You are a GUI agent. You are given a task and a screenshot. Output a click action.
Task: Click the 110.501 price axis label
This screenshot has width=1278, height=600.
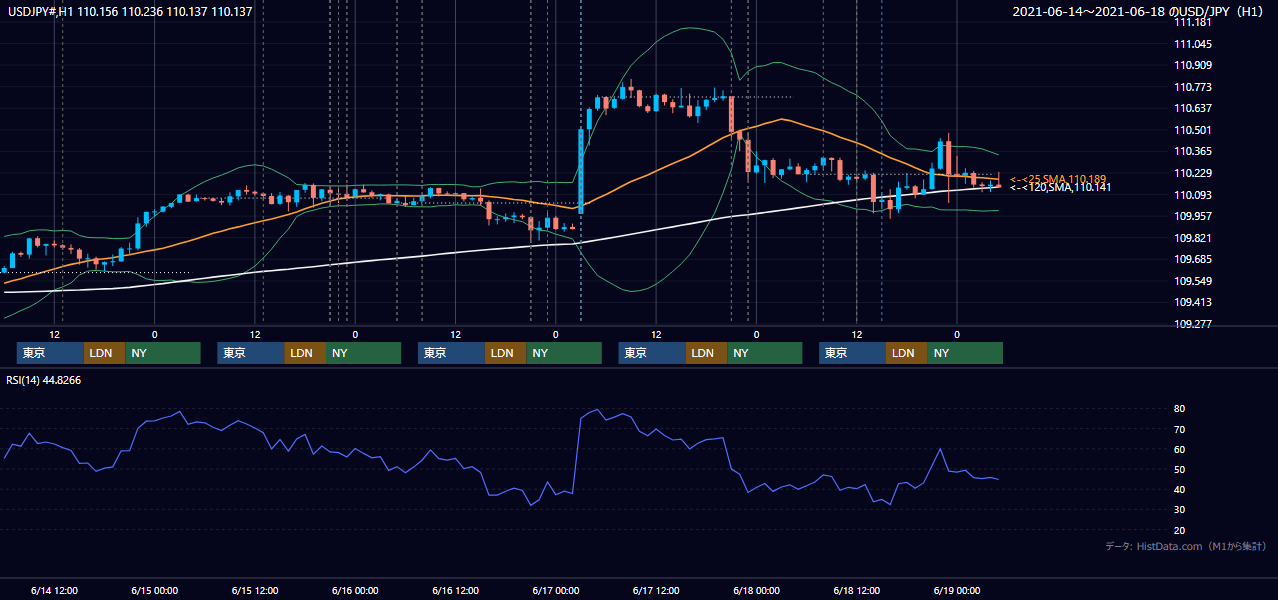tap(1194, 131)
